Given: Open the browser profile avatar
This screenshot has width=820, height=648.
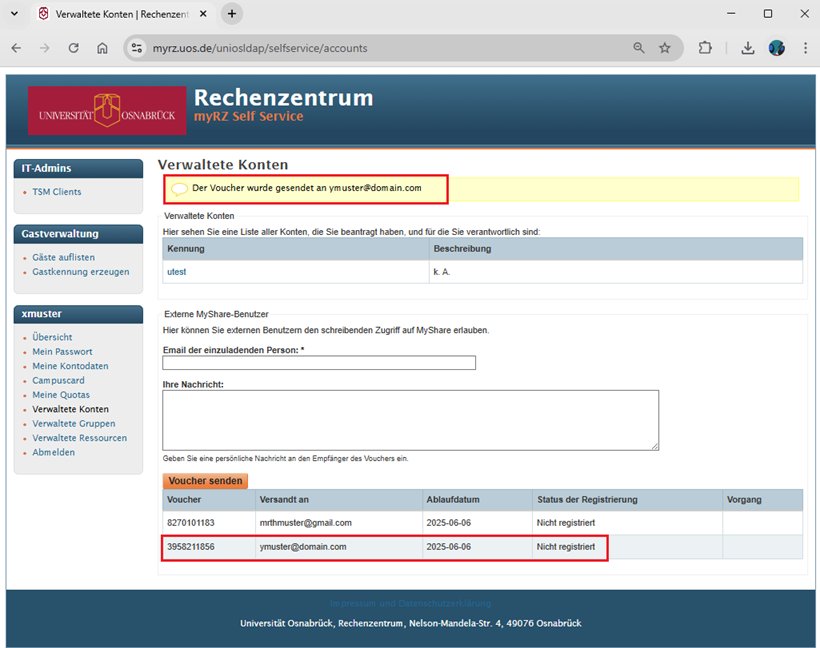Looking at the screenshot, I should (x=776, y=48).
